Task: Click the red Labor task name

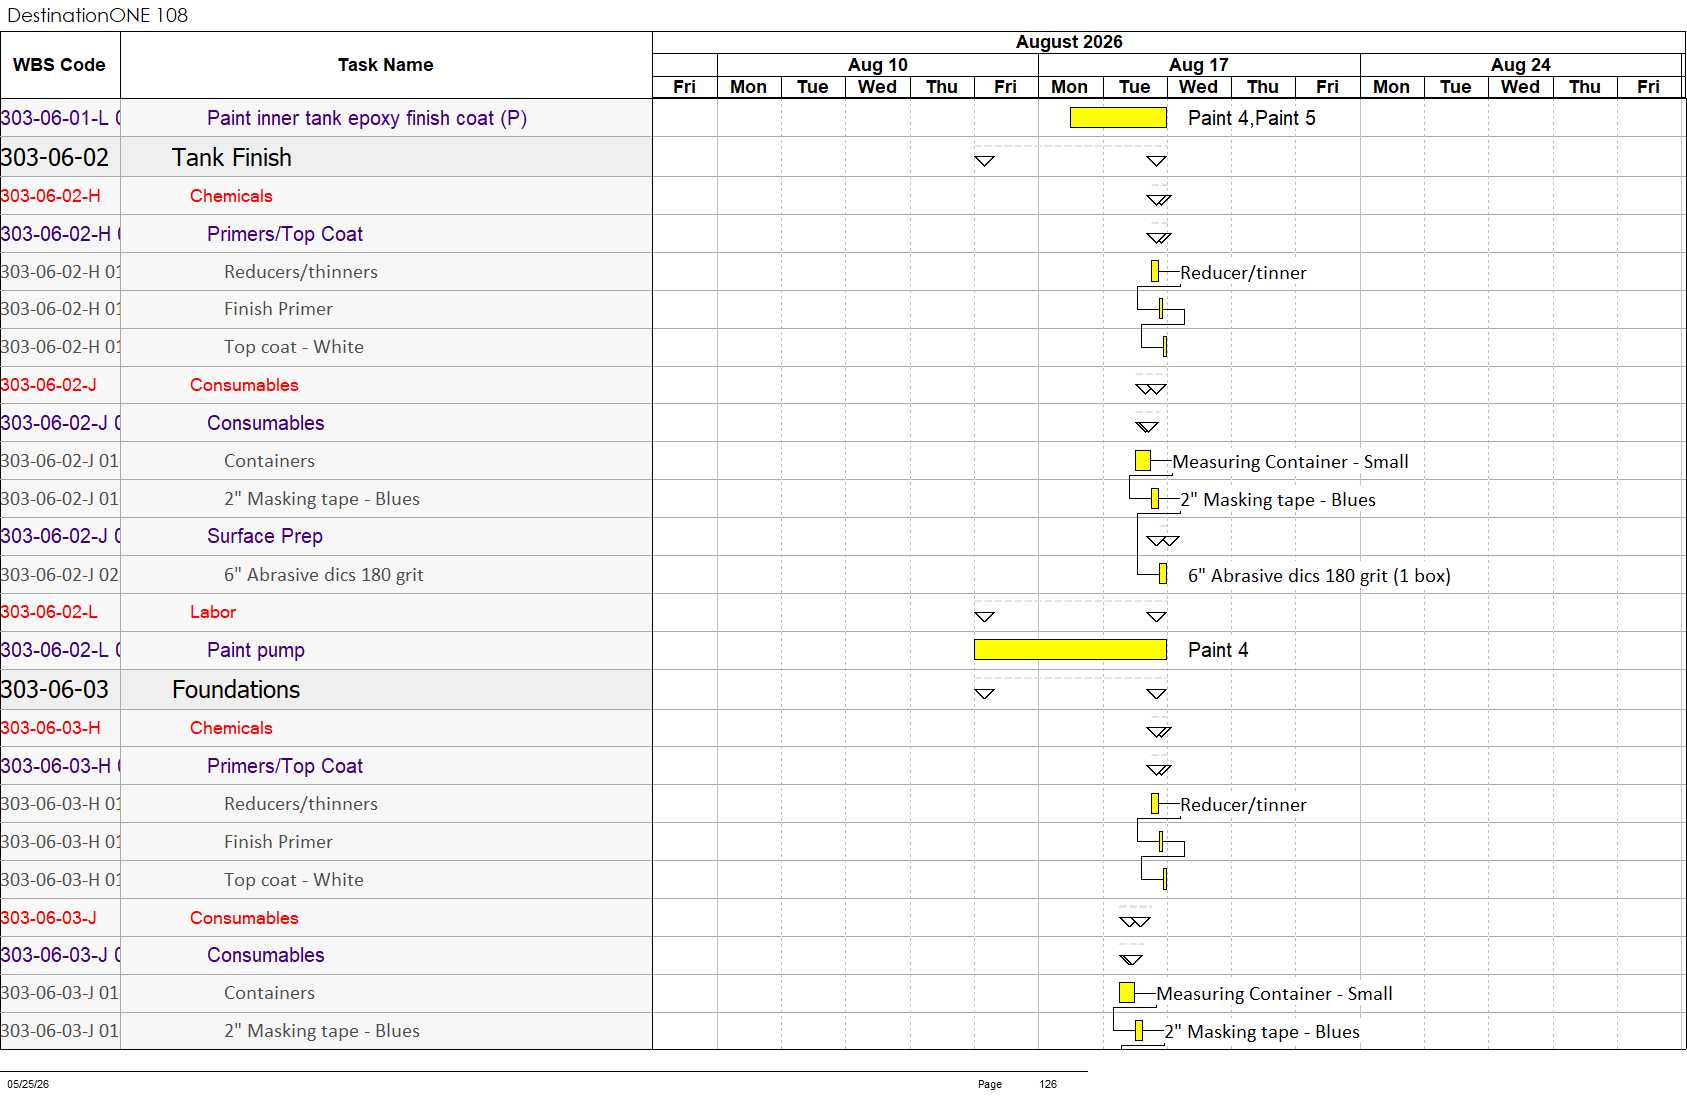Action: [x=213, y=612]
